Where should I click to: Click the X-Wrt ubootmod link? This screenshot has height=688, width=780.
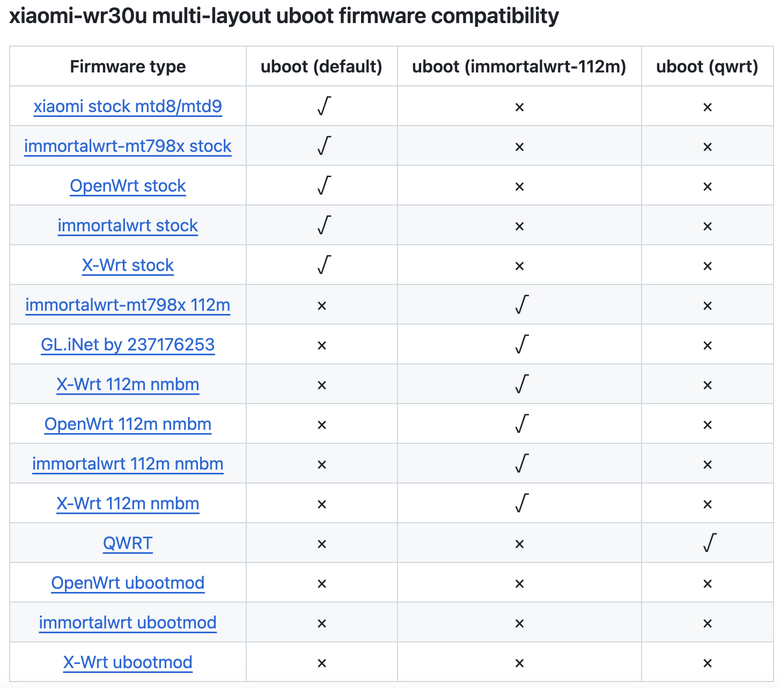tap(127, 662)
